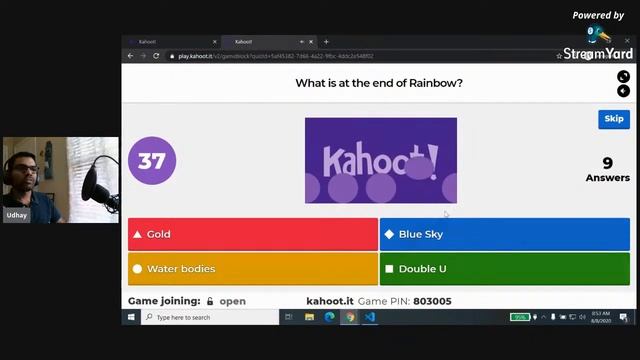Show hidden system tray icons
Screen dimensions: 640x360
(544, 317)
